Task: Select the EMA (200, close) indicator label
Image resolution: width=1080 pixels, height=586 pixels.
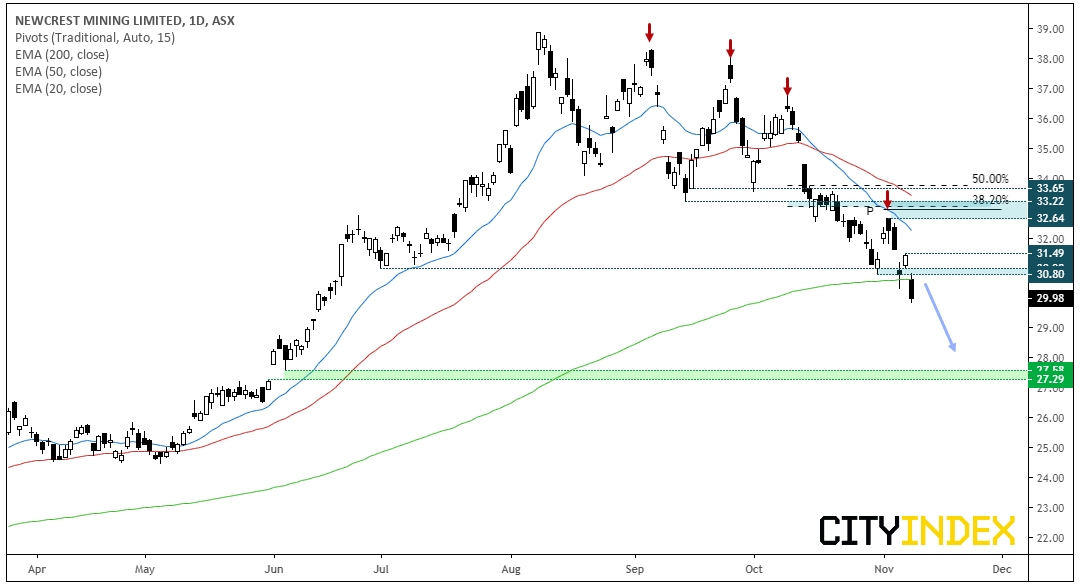Action: tap(62, 54)
